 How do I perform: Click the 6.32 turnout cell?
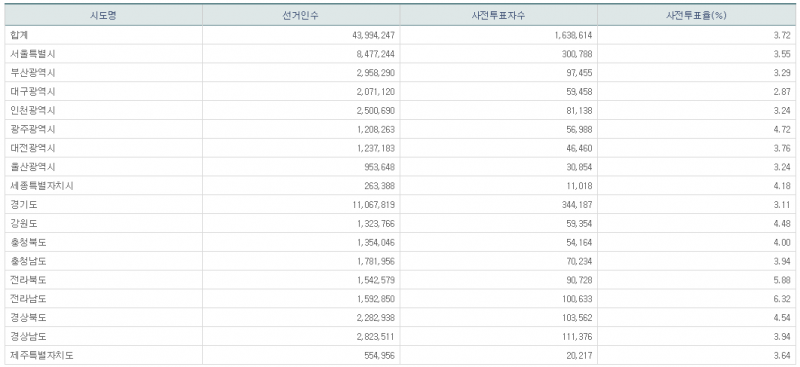coord(783,300)
